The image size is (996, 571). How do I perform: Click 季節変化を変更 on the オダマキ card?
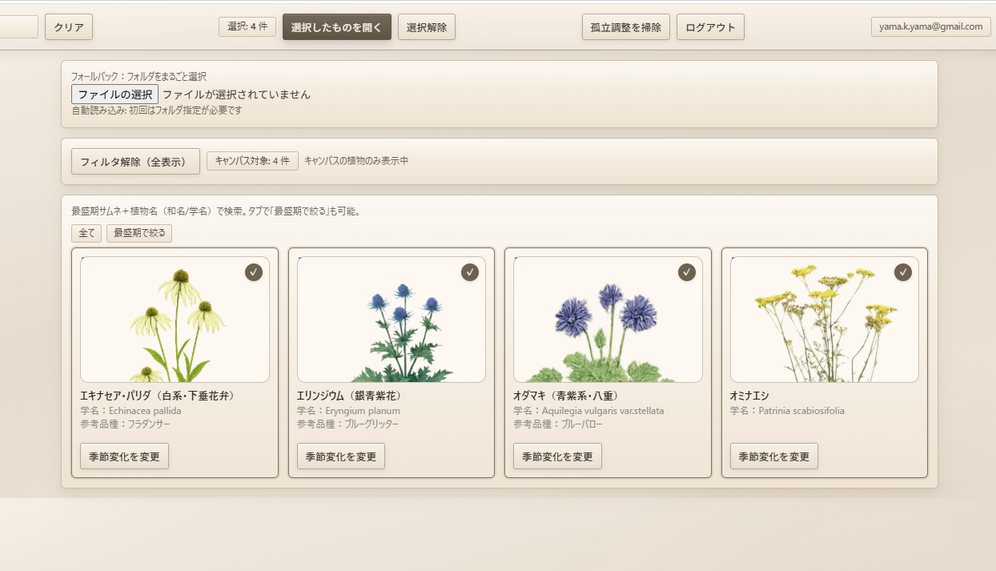point(558,456)
